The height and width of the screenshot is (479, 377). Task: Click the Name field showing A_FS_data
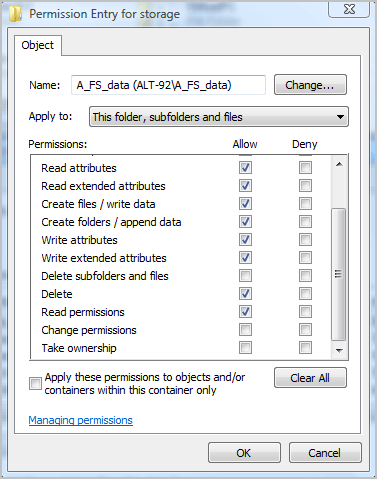[168, 85]
